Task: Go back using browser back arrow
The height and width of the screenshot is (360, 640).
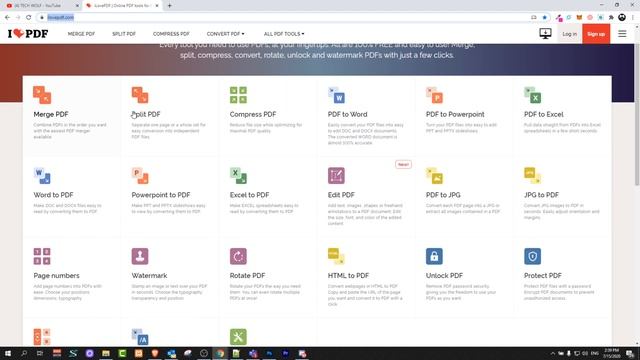Action: pyautogui.click(x=7, y=17)
